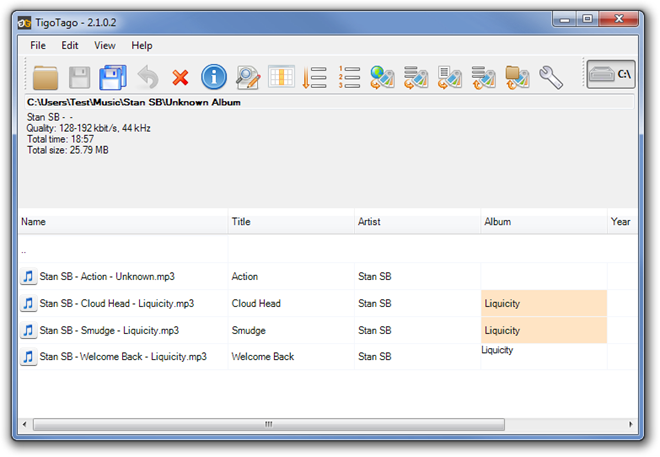Click the folder path bar

(330, 102)
